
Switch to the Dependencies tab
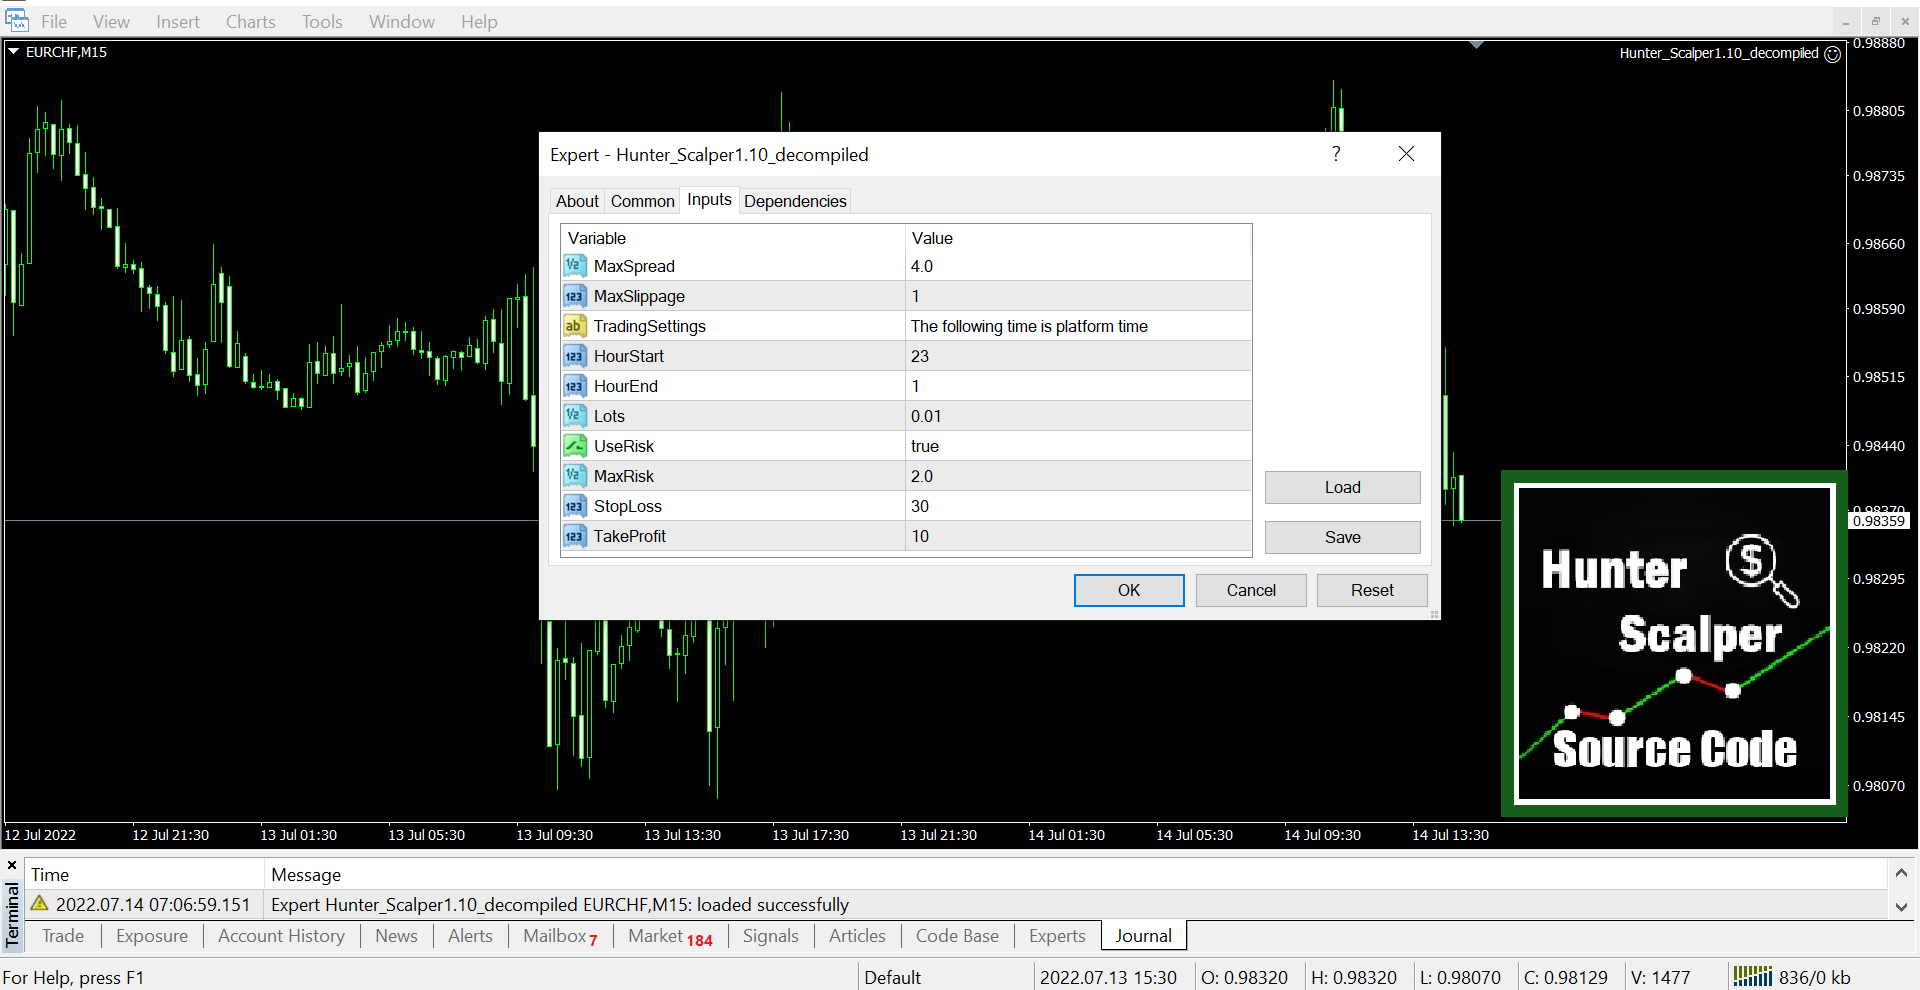click(795, 201)
